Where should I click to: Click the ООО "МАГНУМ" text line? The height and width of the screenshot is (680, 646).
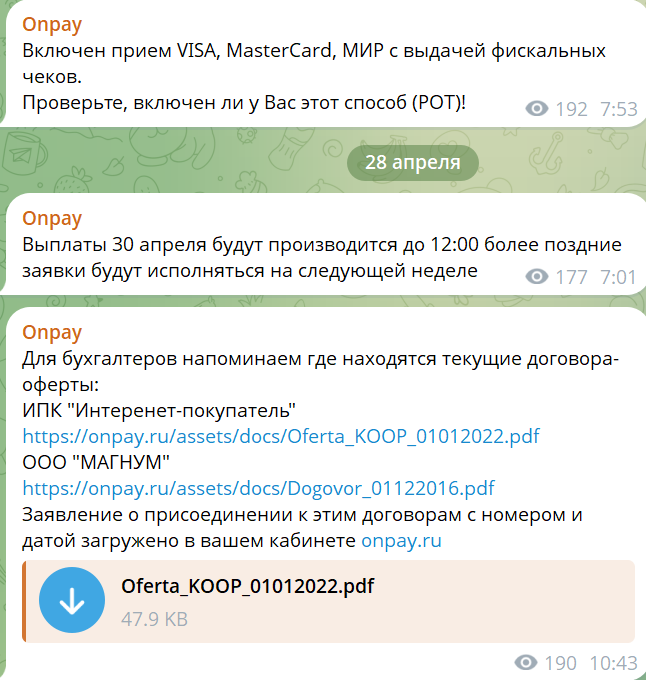point(96,462)
